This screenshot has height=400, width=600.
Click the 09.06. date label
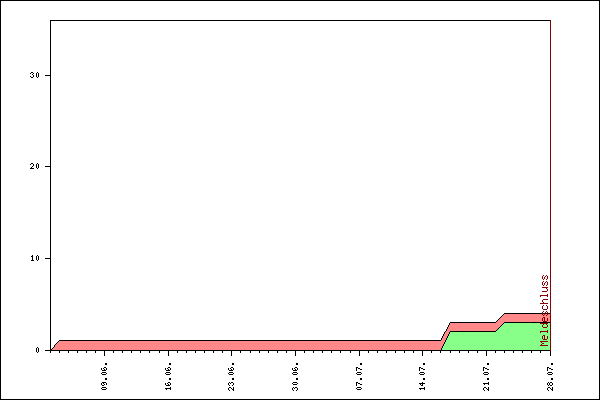point(105,372)
